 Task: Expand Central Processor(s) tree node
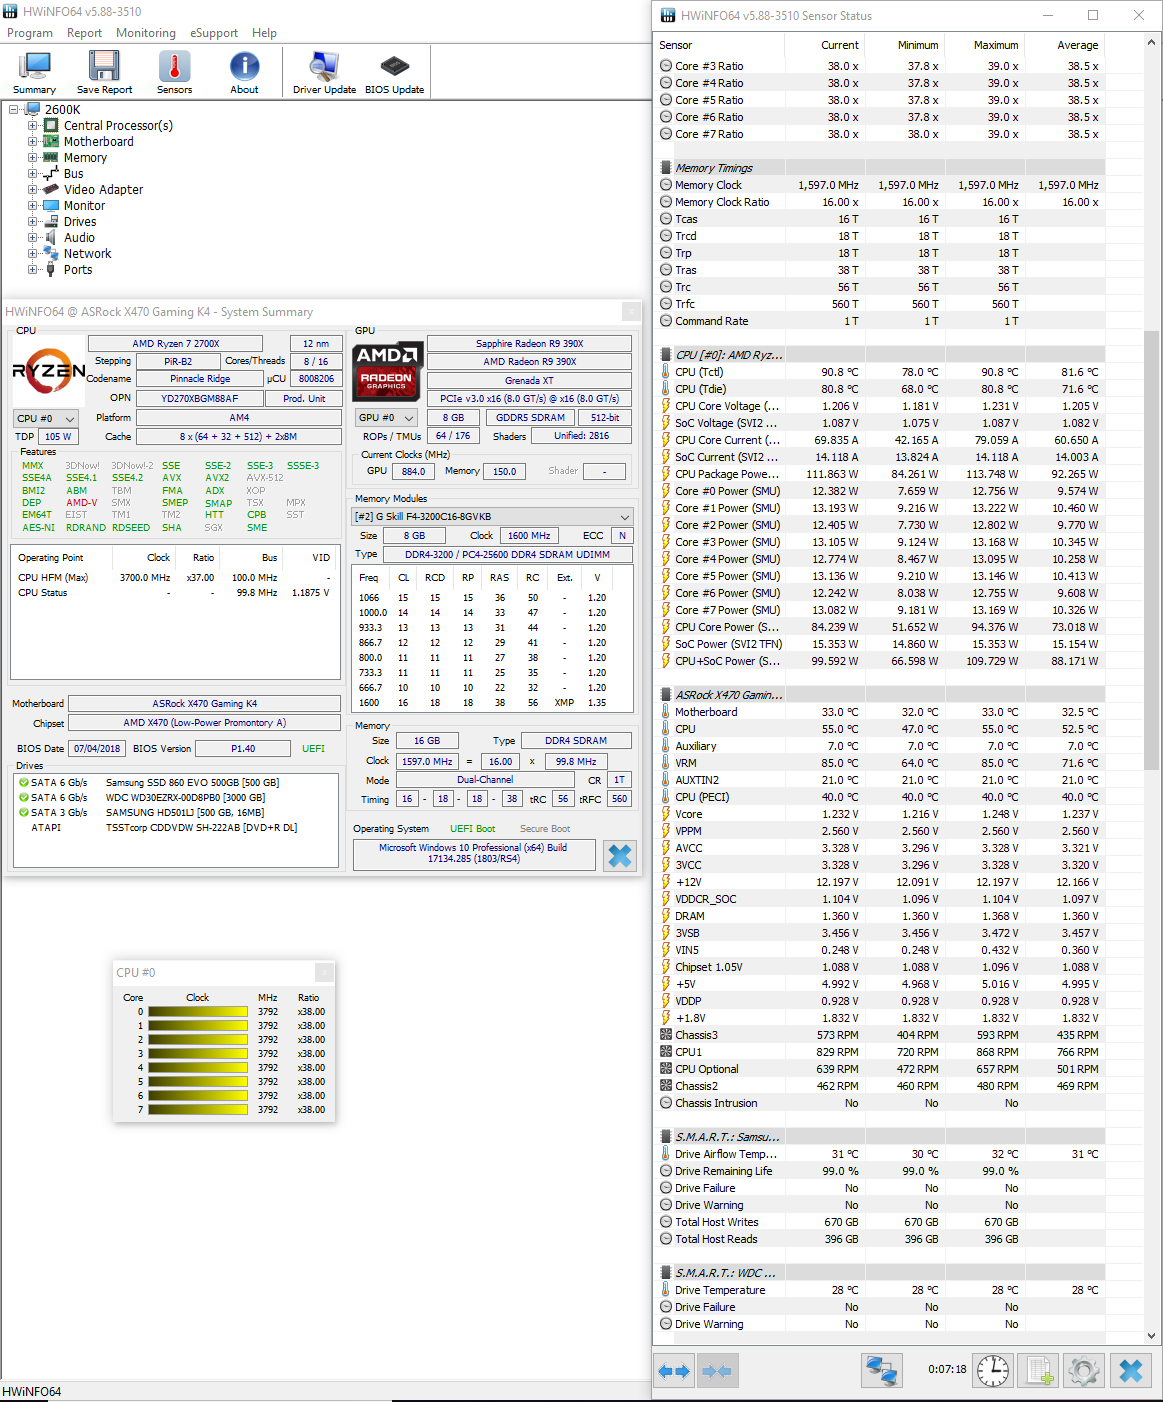pos(32,126)
